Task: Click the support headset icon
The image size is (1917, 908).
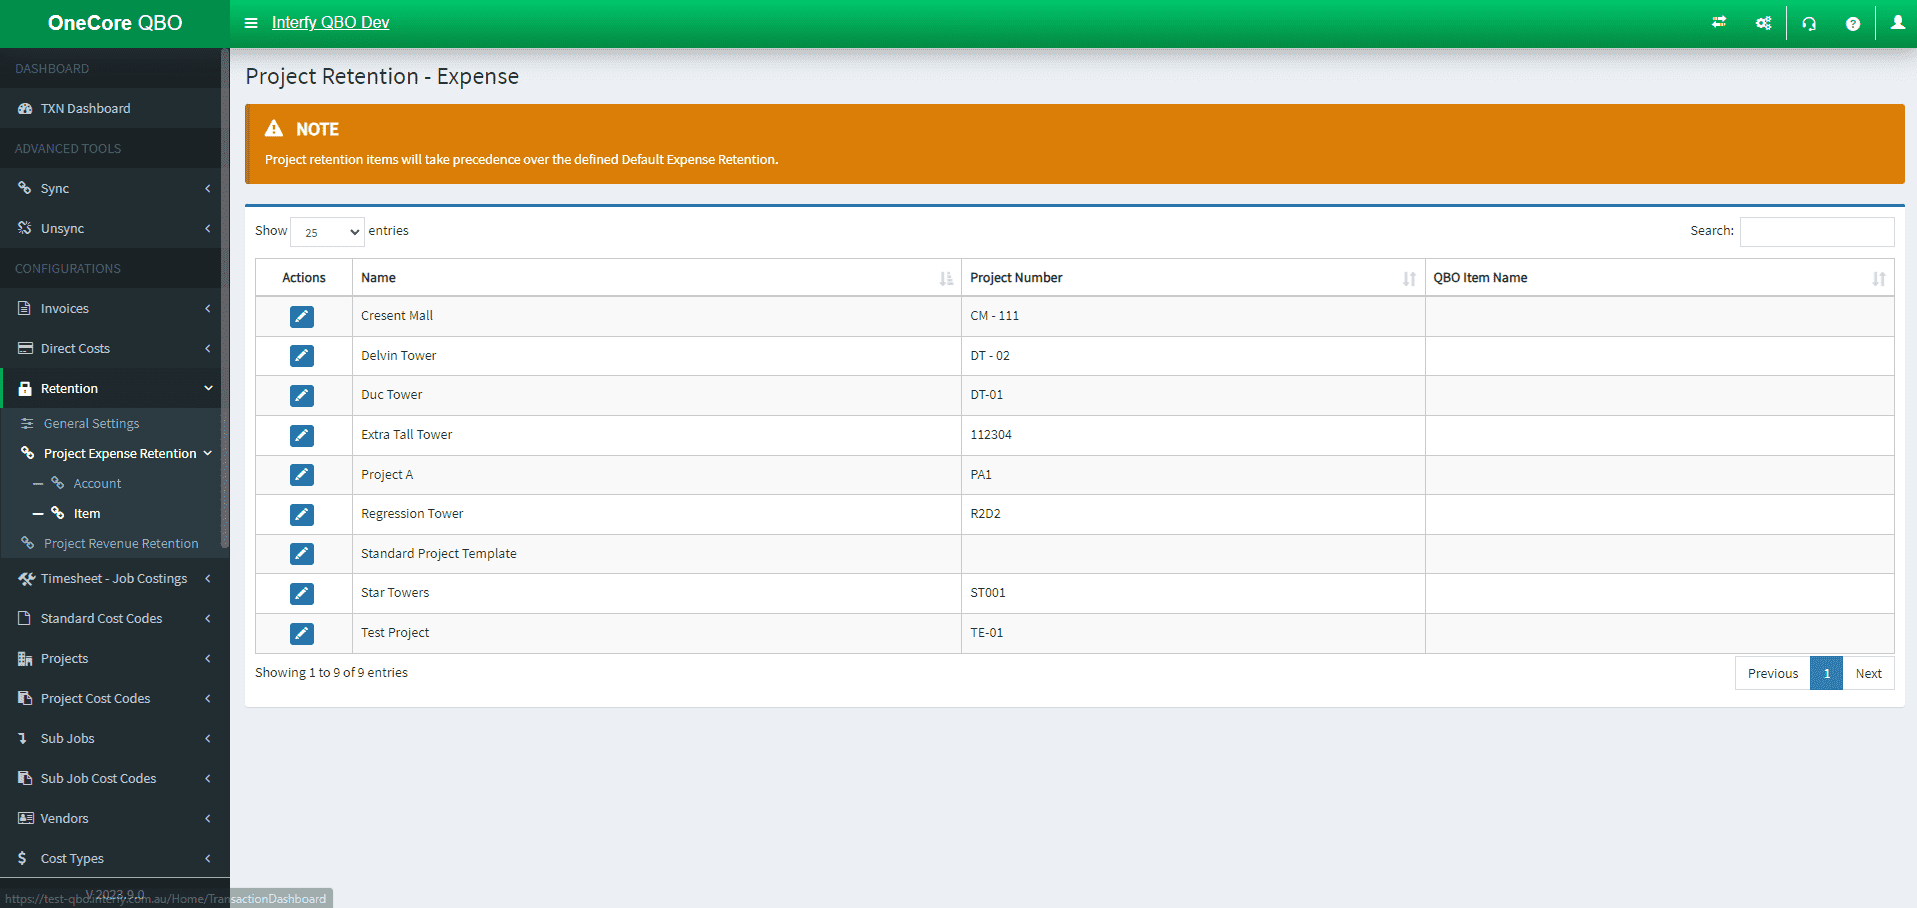Action: [1809, 23]
